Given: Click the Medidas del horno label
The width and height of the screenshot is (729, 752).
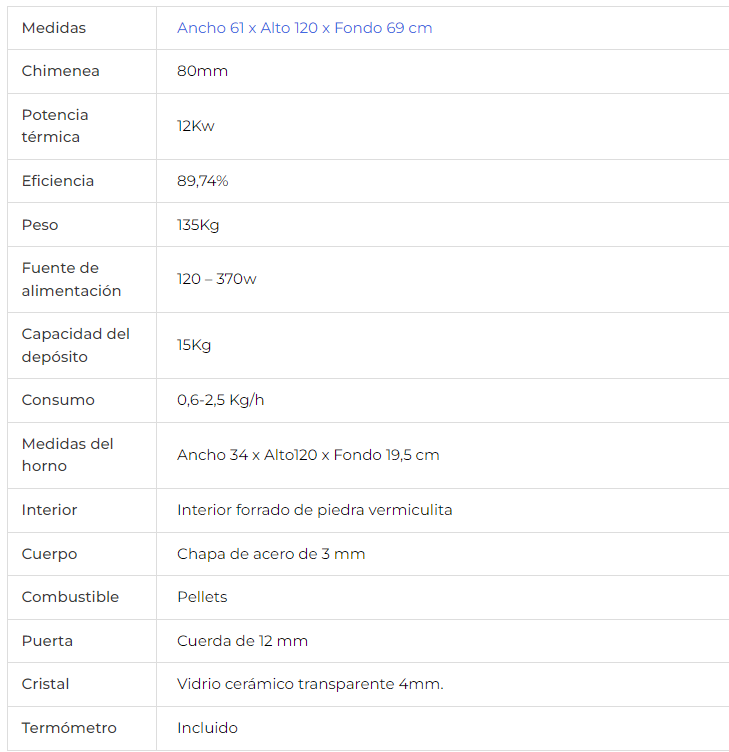Looking at the screenshot, I should click(68, 455).
